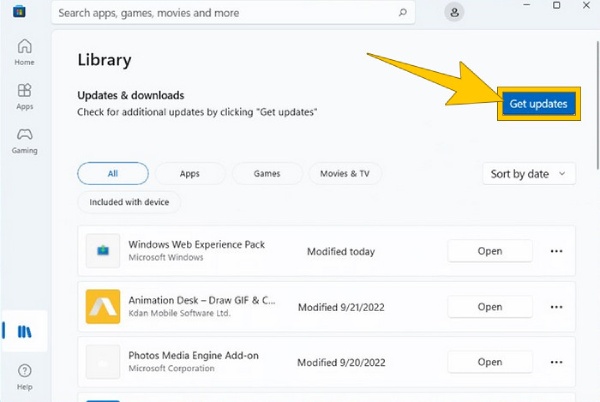Click Windows Web Experience Pack title
Screen dimensions: 600x402
pos(197,244)
